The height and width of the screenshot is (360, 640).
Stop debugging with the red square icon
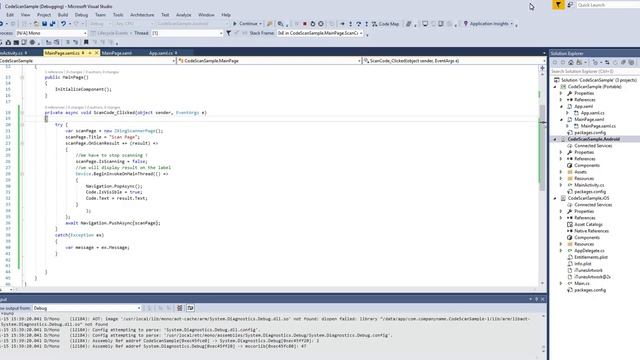(x=305, y=24)
